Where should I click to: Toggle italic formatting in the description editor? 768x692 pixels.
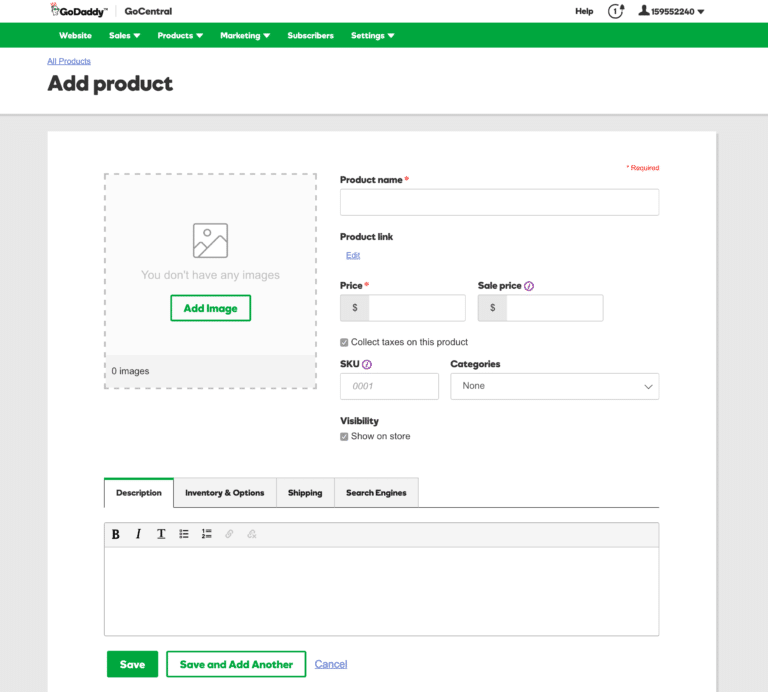(x=138, y=534)
